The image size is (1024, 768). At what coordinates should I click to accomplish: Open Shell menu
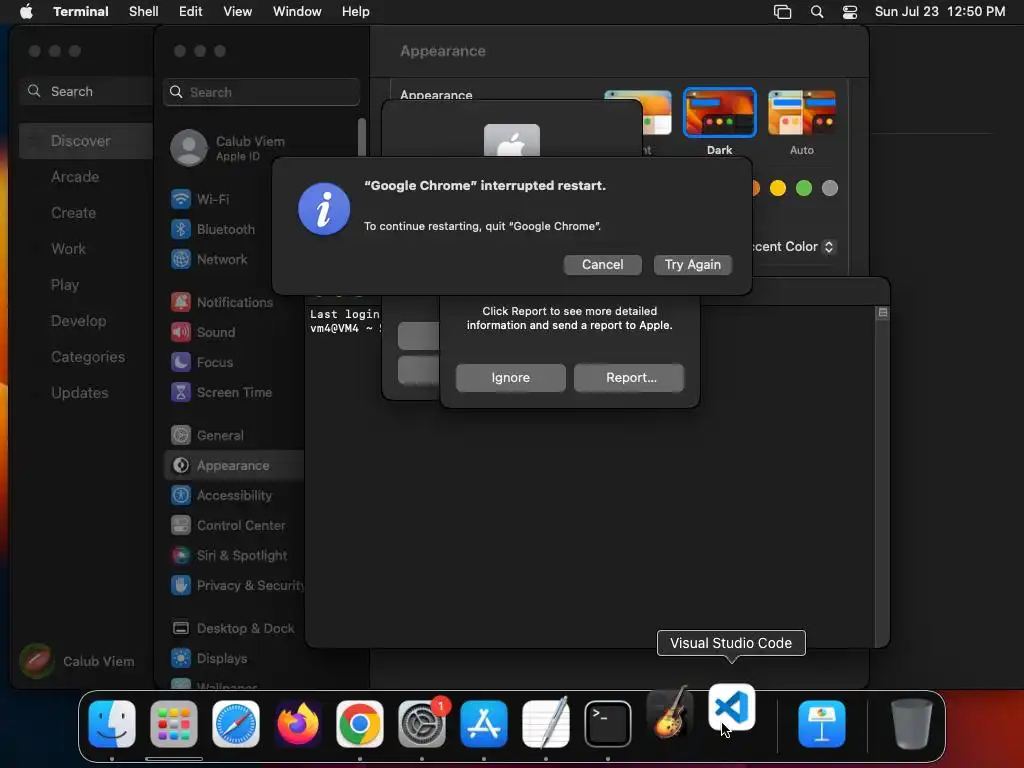point(144,12)
